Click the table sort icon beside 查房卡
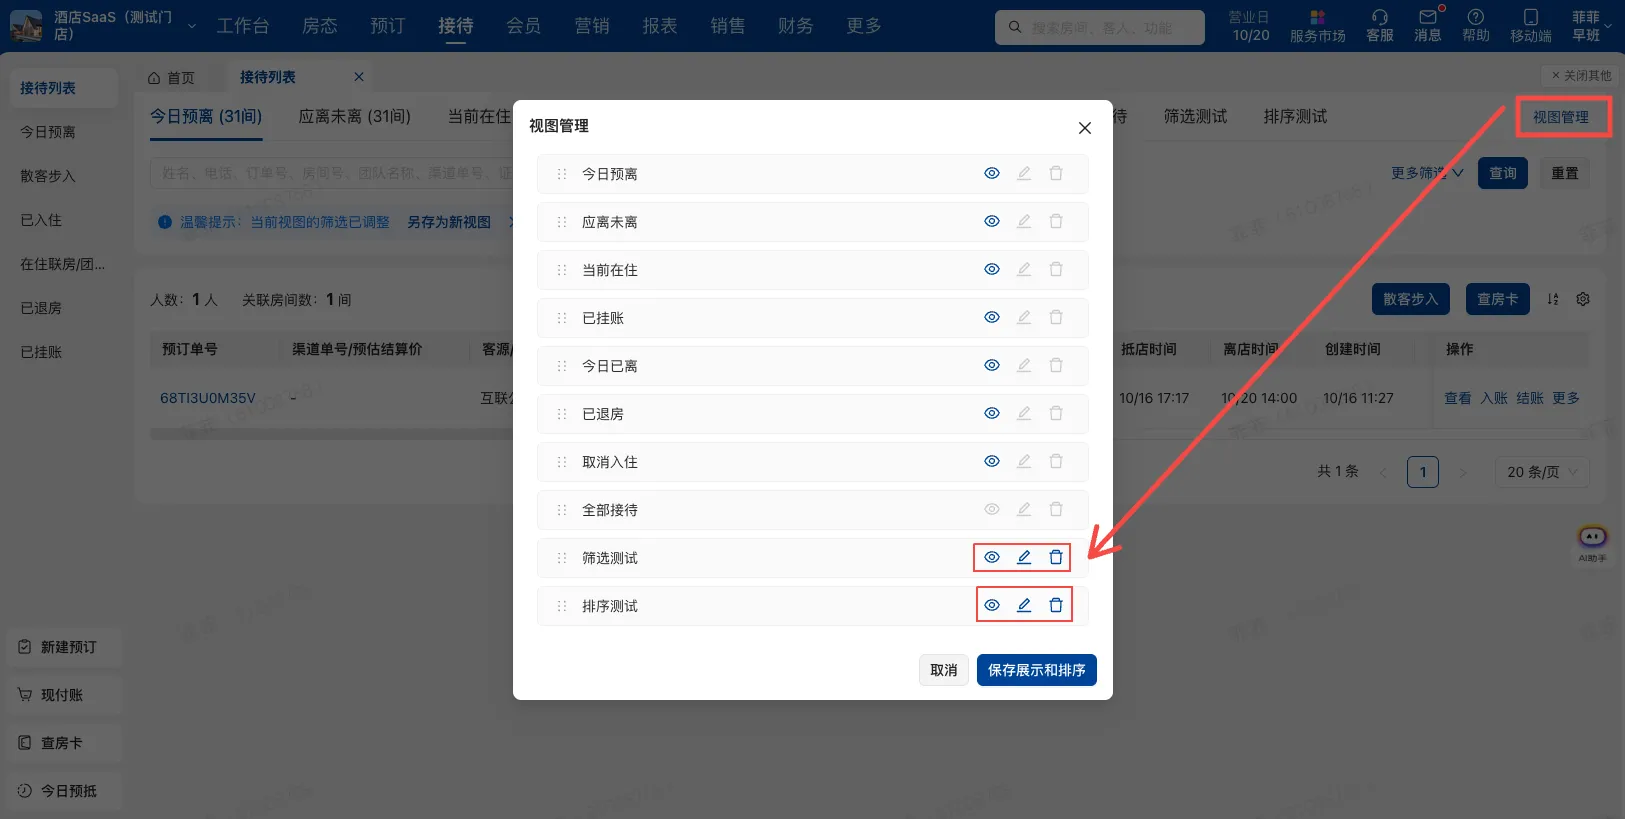 click(1553, 299)
